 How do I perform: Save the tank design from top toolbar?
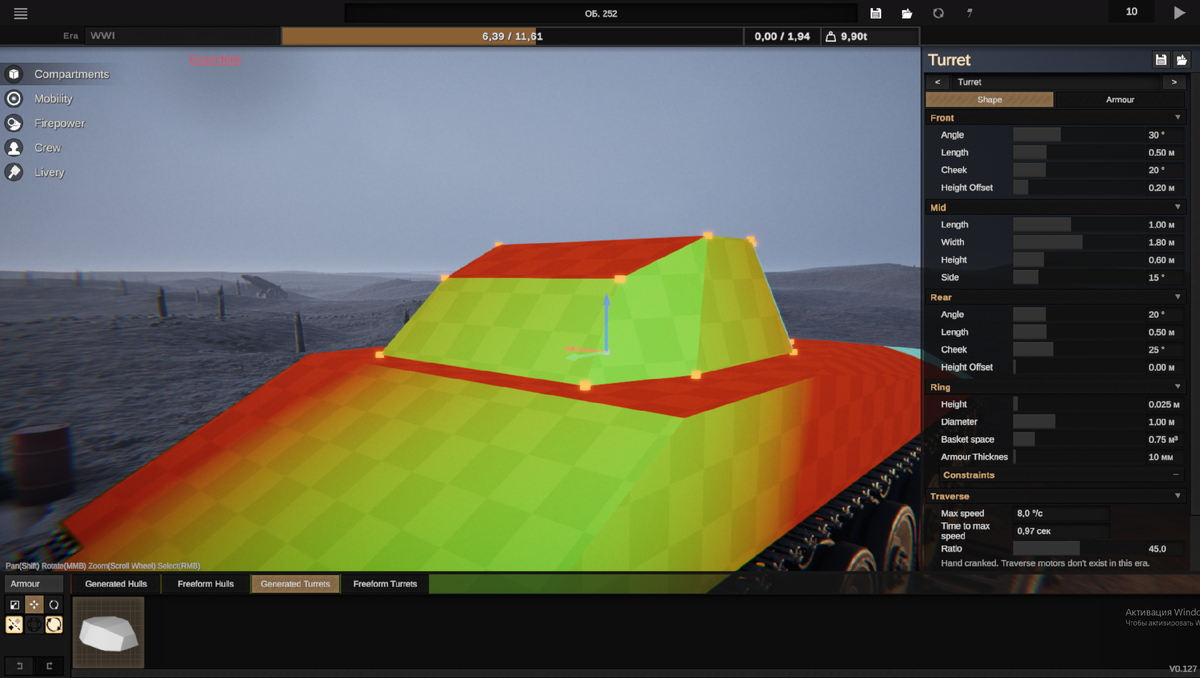click(x=876, y=13)
